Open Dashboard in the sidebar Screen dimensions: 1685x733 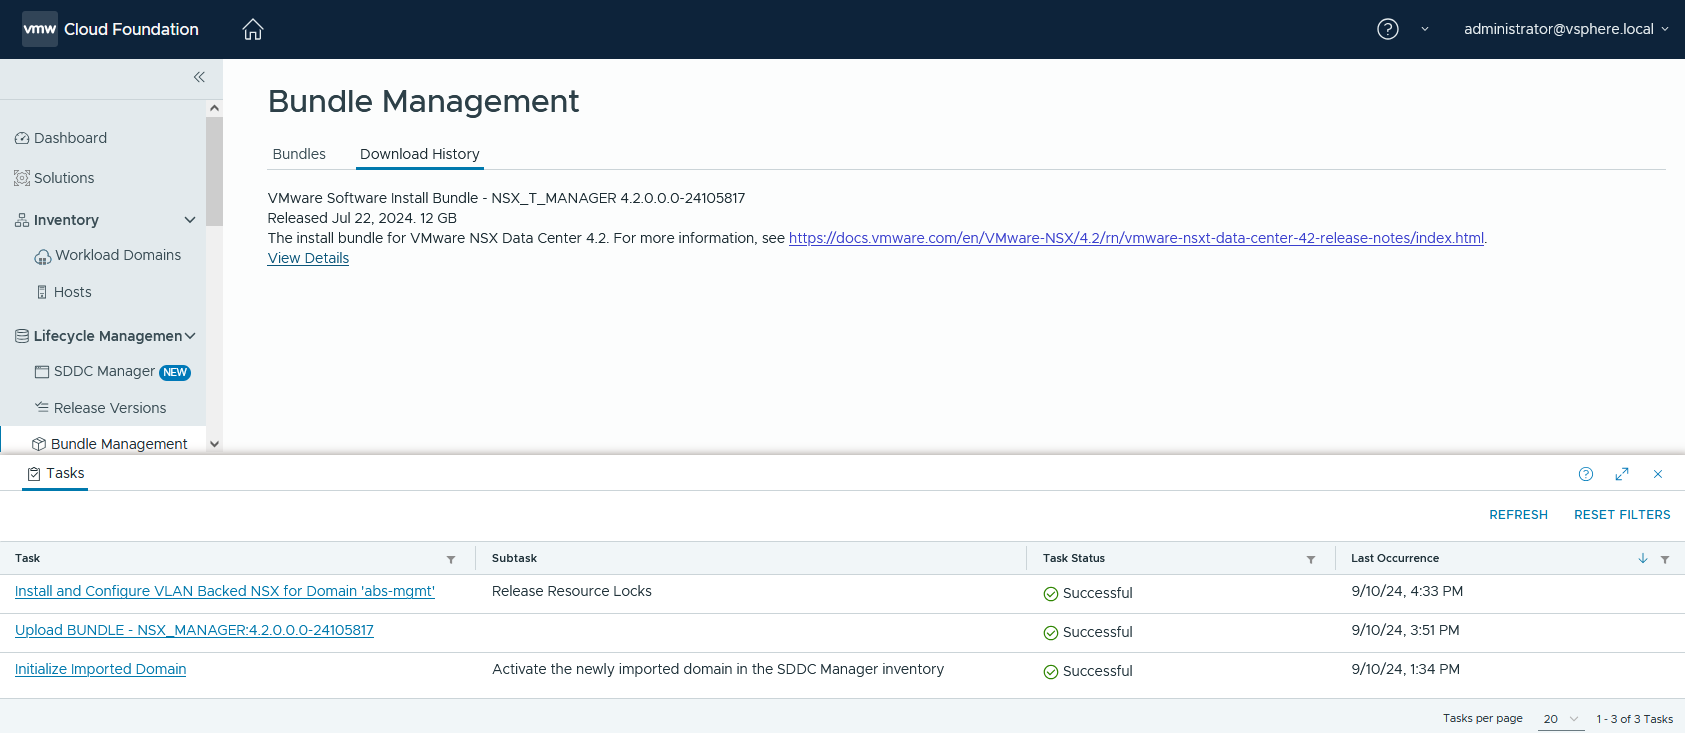coord(70,138)
